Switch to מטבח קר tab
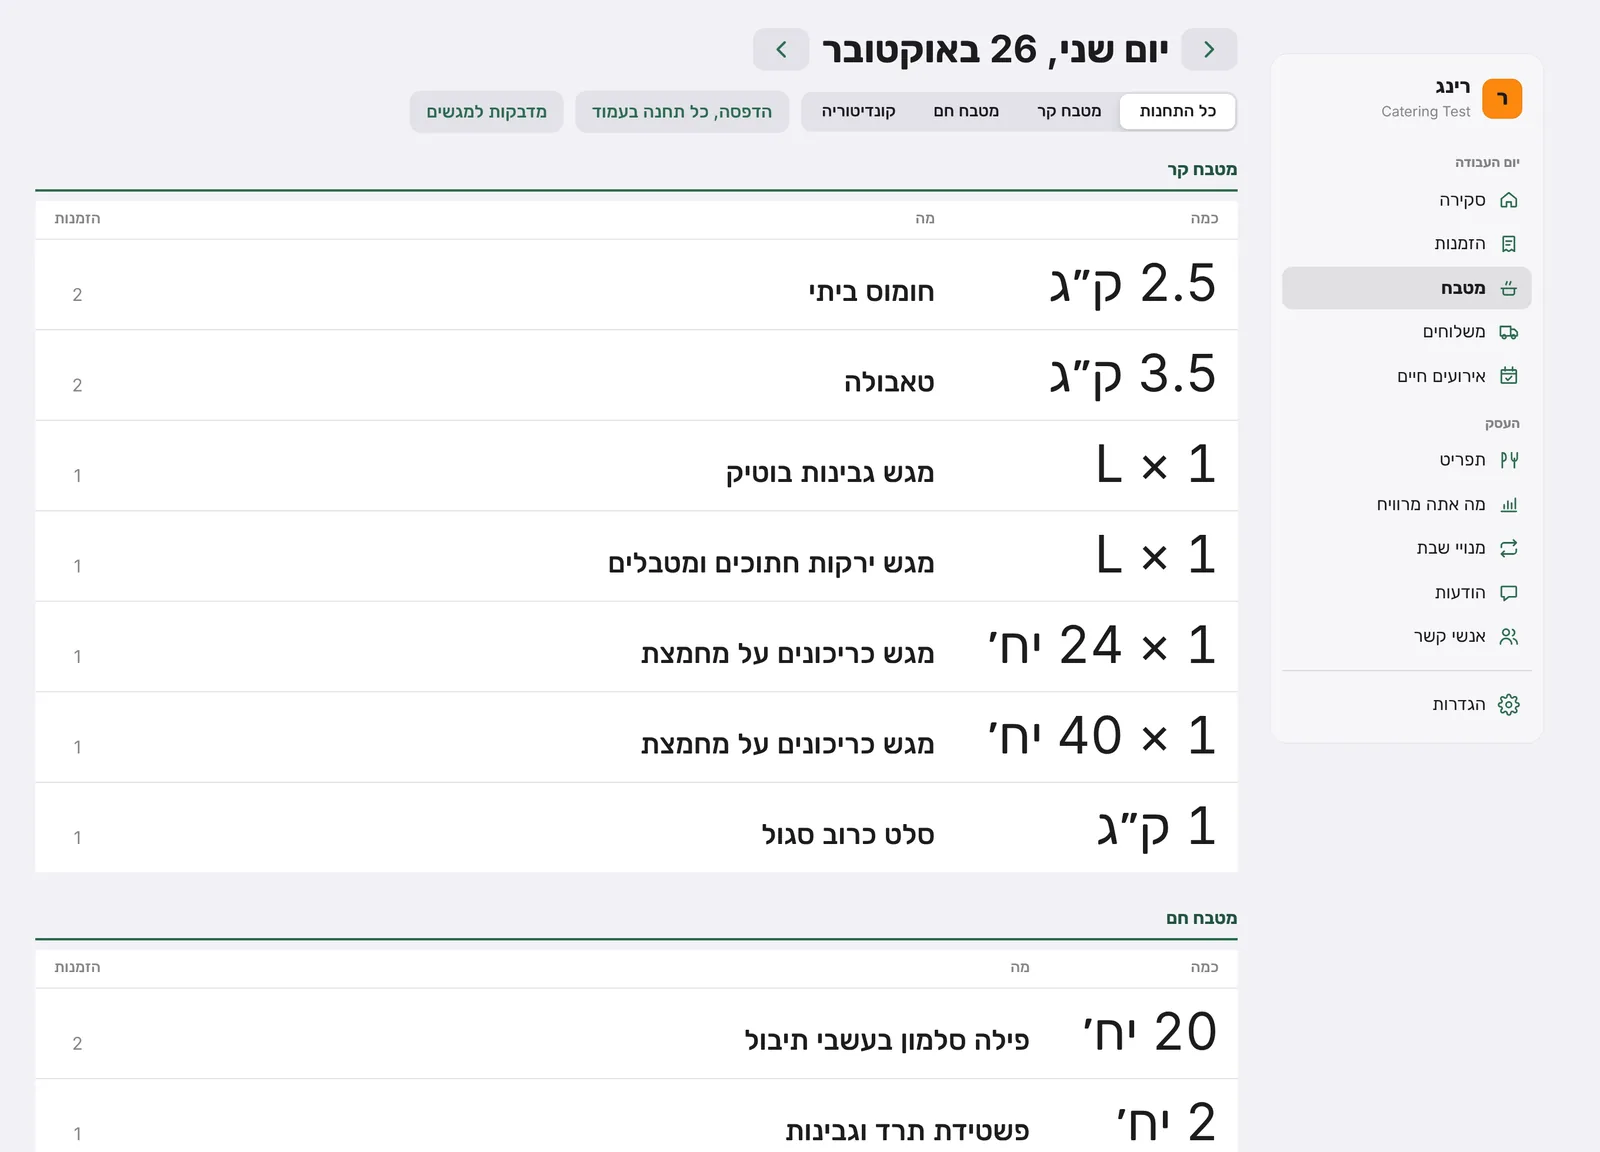The height and width of the screenshot is (1152, 1600). pyautogui.click(x=1069, y=111)
